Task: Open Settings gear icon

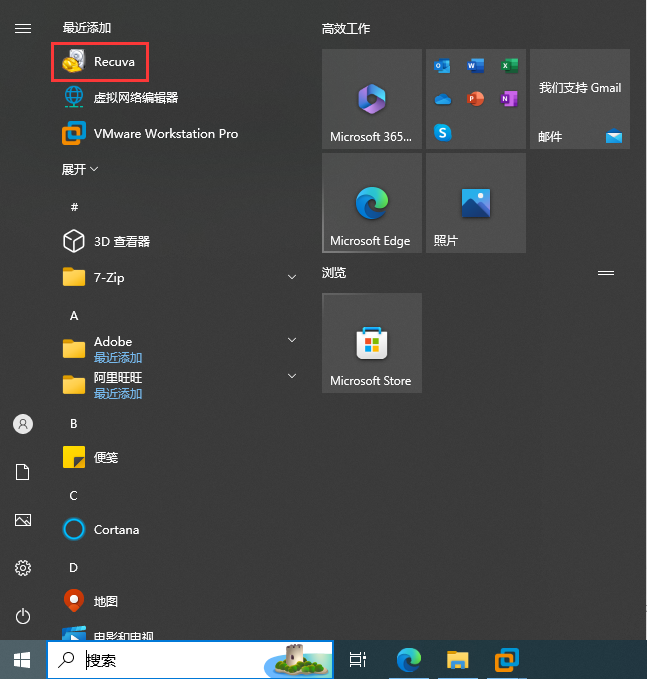Action: [x=23, y=568]
